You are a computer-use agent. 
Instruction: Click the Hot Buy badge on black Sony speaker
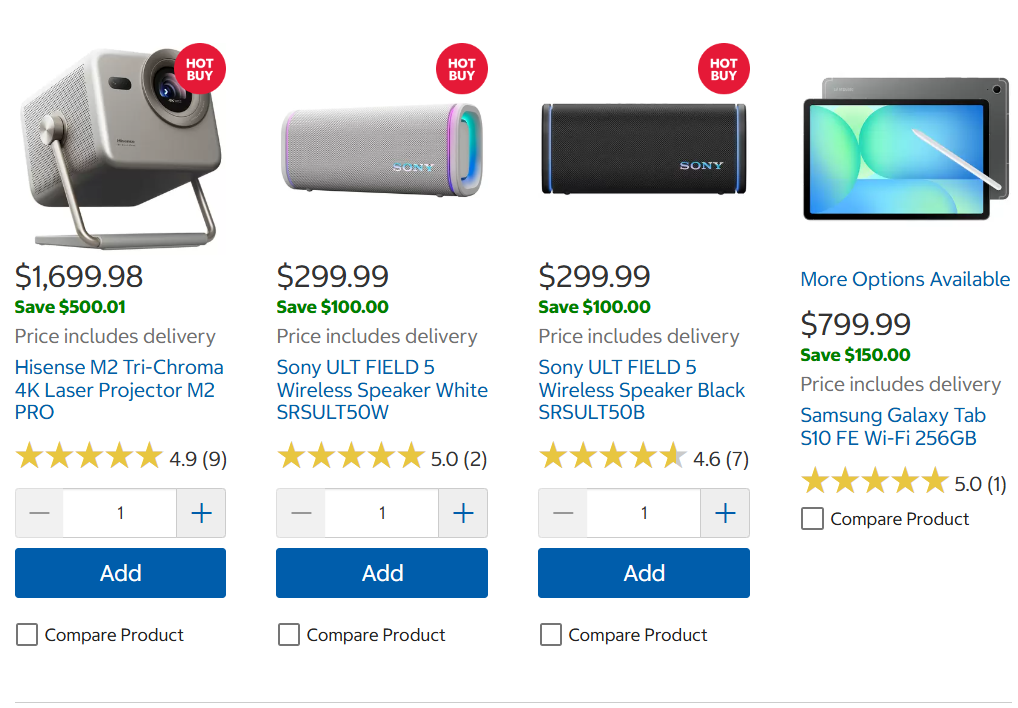724,69
